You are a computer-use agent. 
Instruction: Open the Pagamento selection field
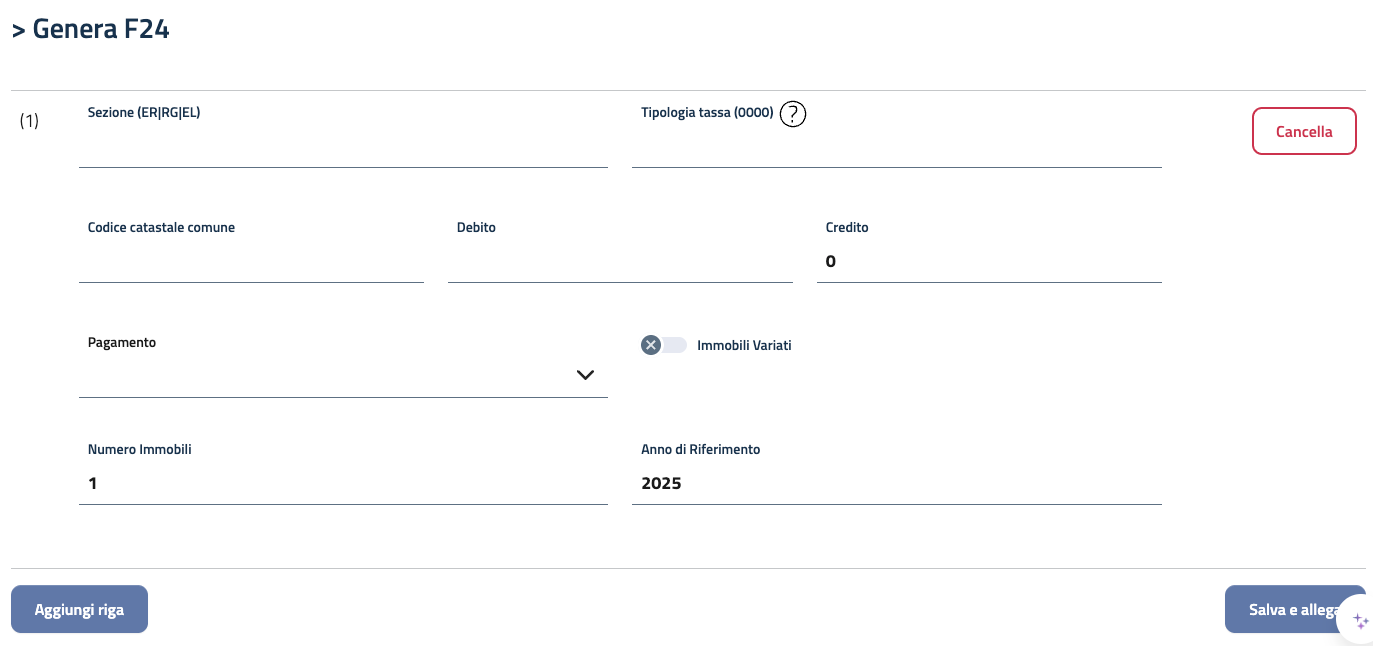coord(330,376)
